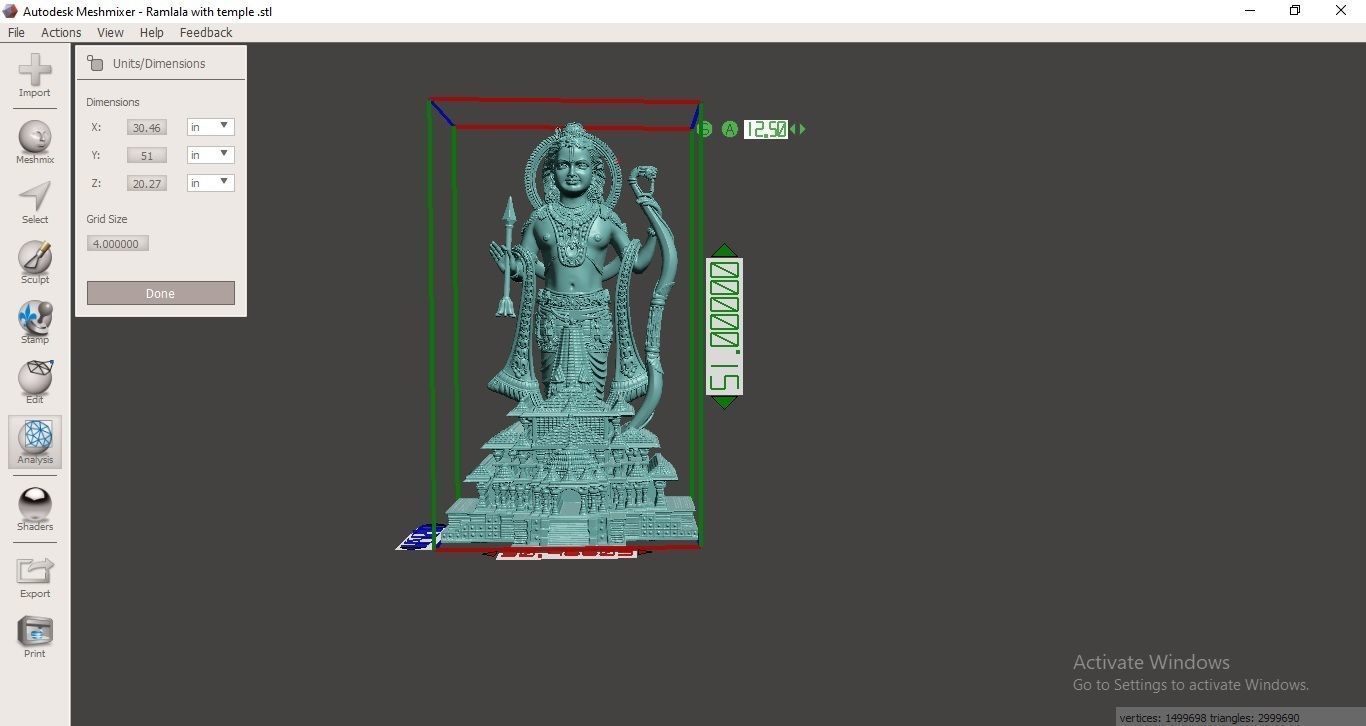Click the X dimension field 30.46
This screenshot has height=726, width=1366.
coord(147,127)
